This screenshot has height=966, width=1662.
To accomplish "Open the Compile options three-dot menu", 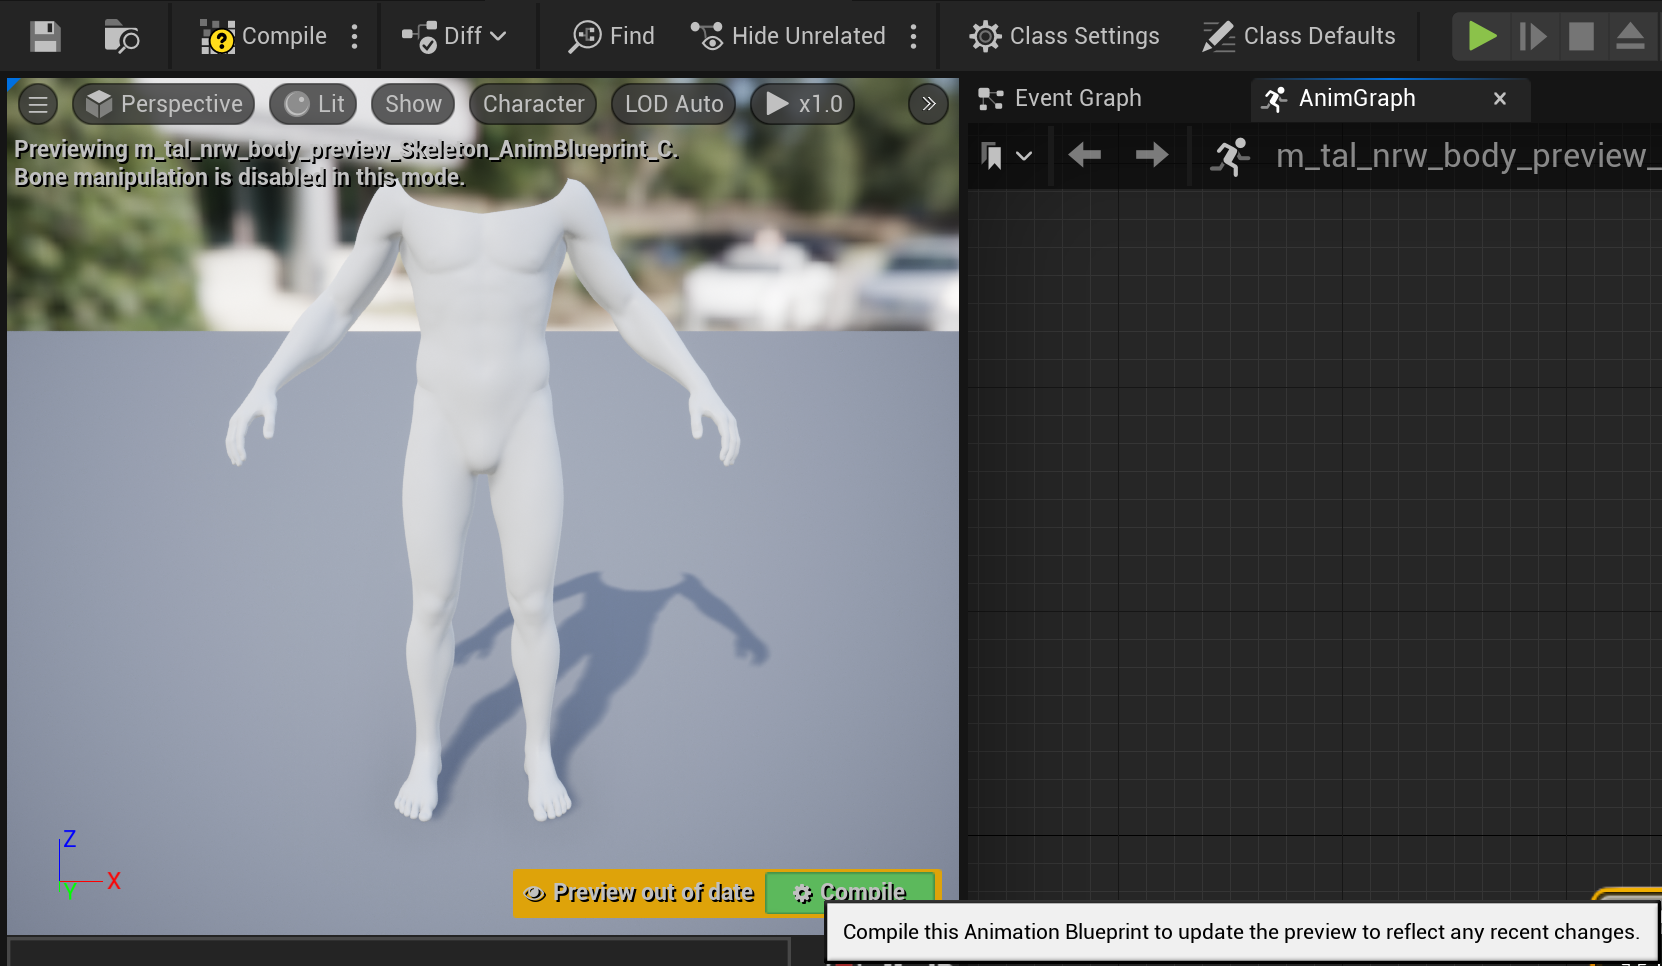I will pyautogui.click(x=354, y=37).
